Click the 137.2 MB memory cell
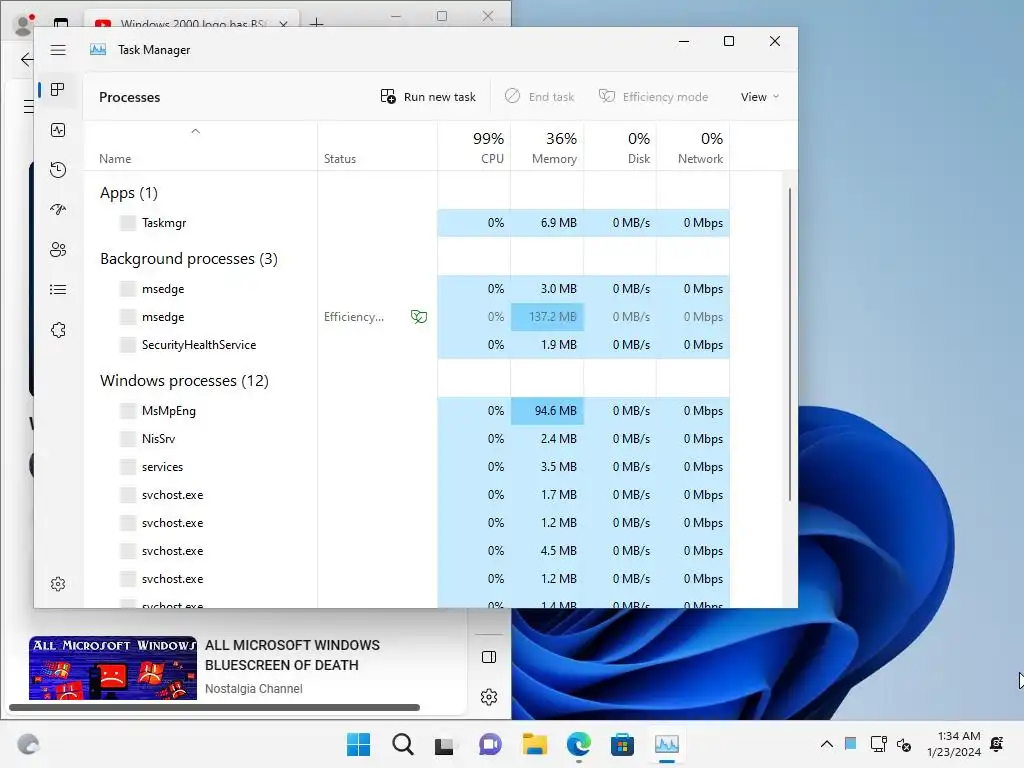The height and width of the screenshot is (768, 1024). [x=547, y=317]
